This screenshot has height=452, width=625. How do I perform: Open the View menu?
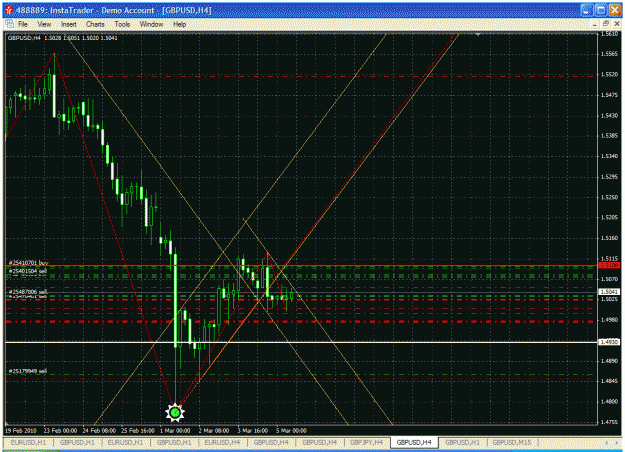tap(44, 24)
